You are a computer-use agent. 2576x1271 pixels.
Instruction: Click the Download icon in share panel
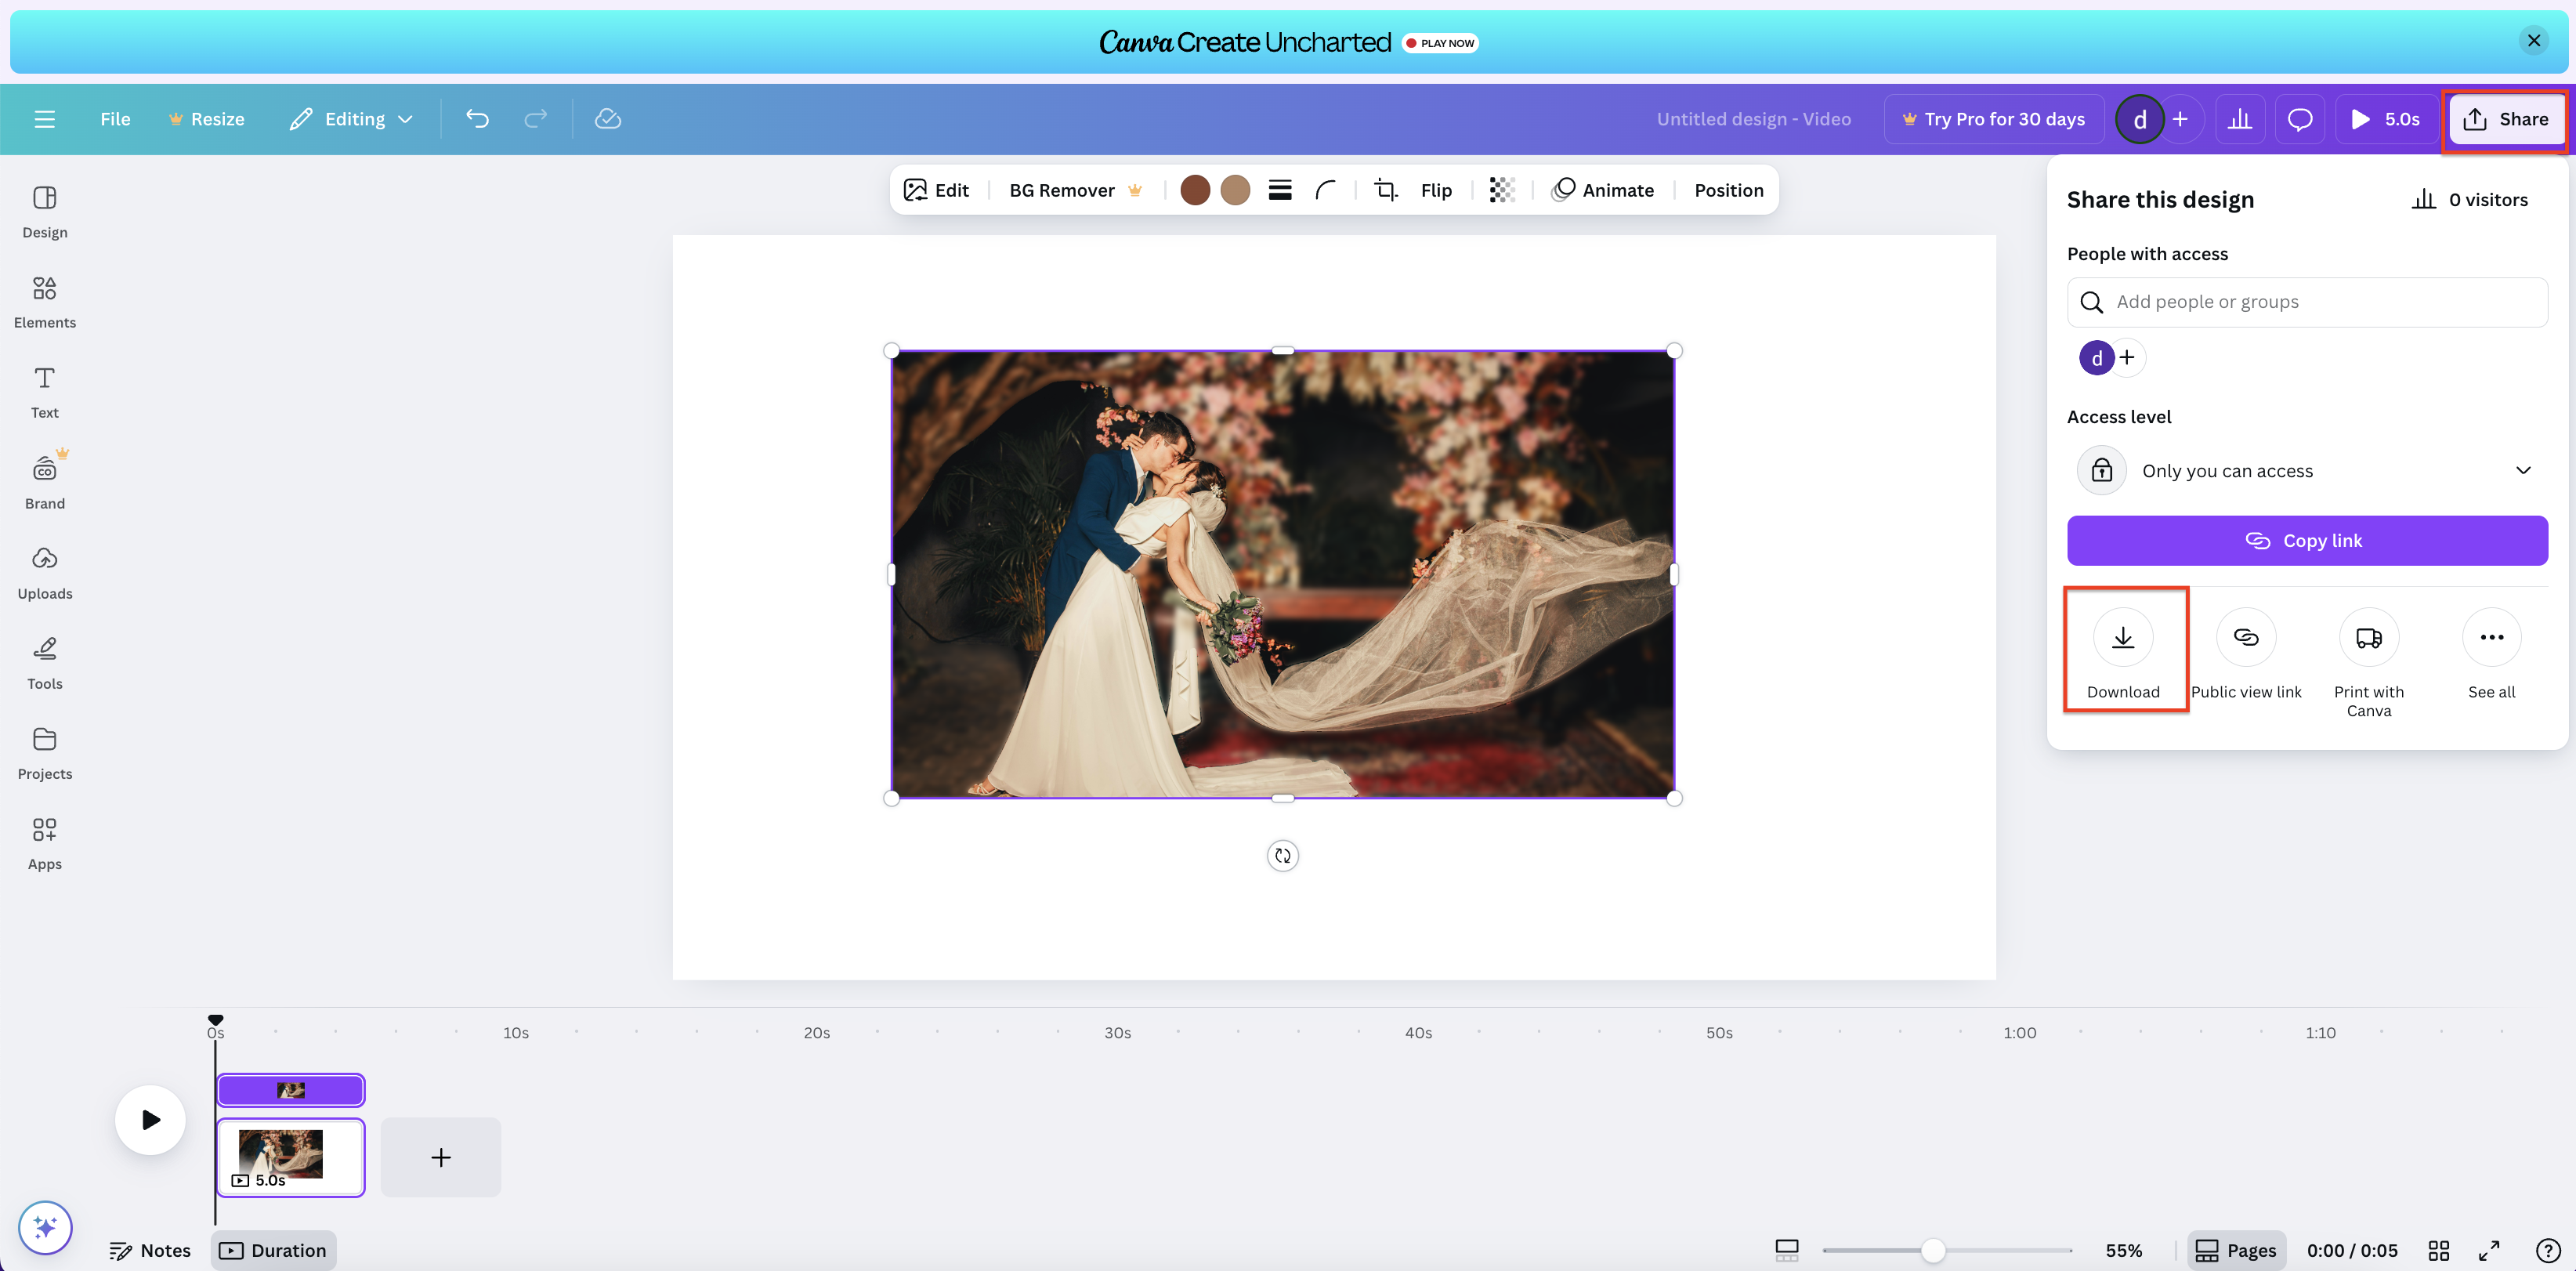2122,638
